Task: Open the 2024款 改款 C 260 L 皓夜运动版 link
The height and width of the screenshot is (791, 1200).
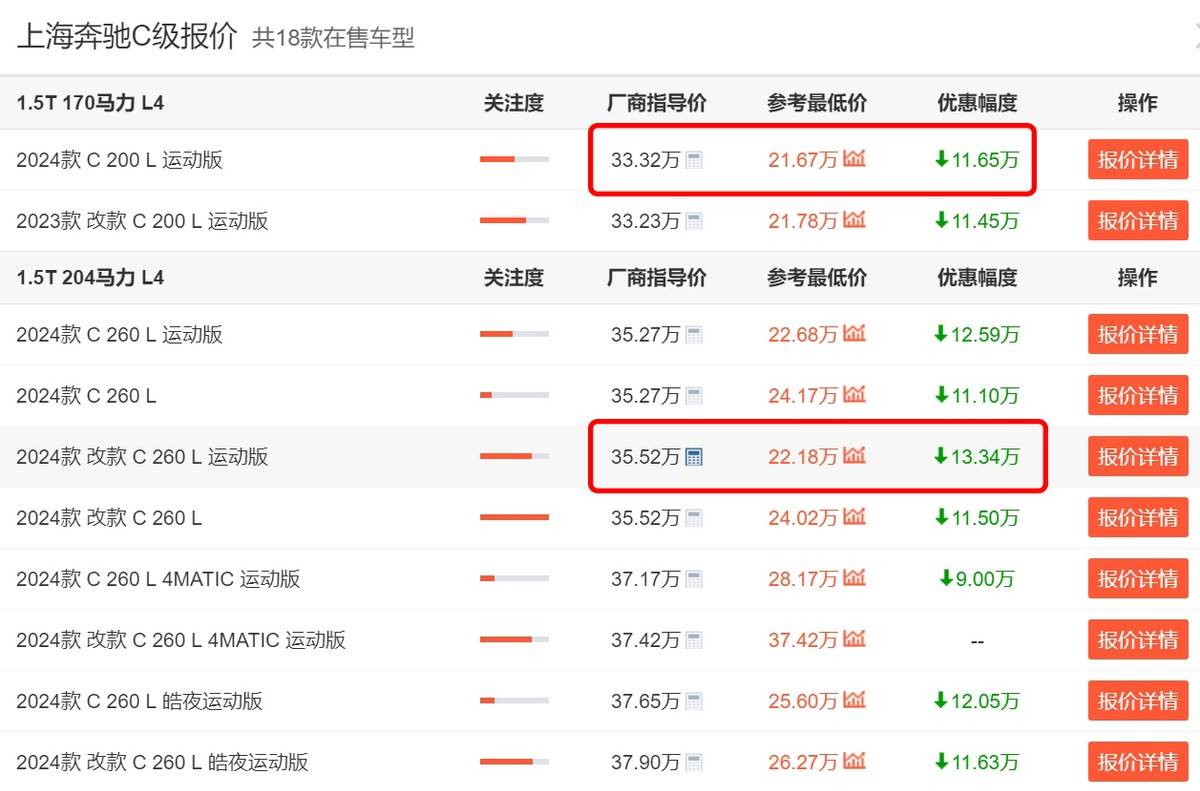Action: coord(162,762)
